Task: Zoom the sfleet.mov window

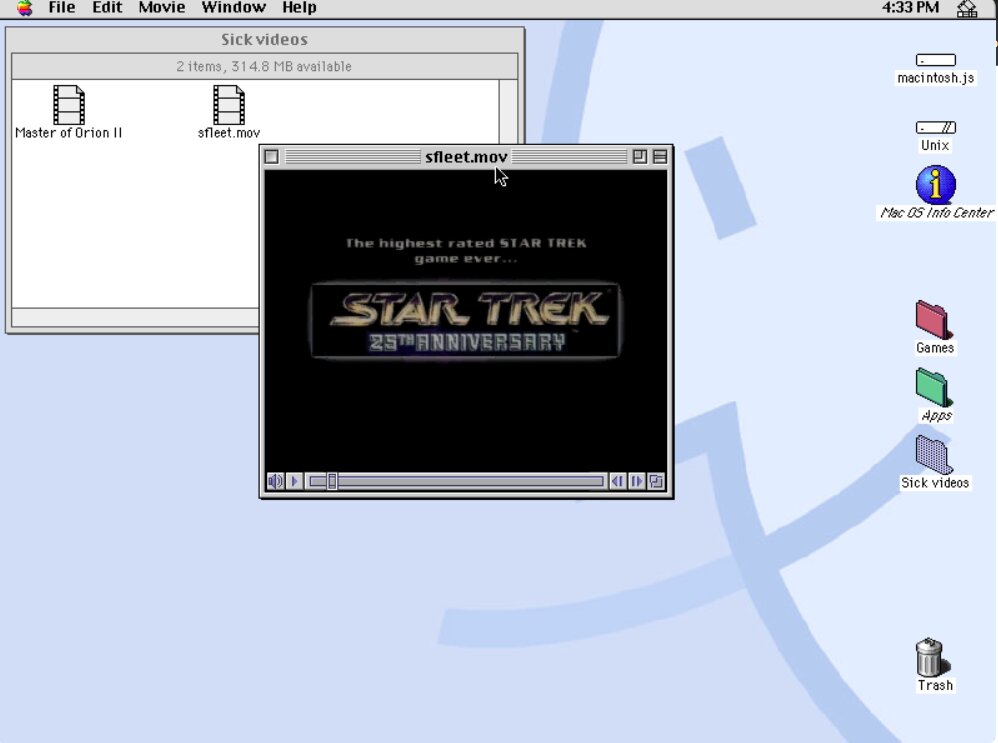Action: pos(640,157)
